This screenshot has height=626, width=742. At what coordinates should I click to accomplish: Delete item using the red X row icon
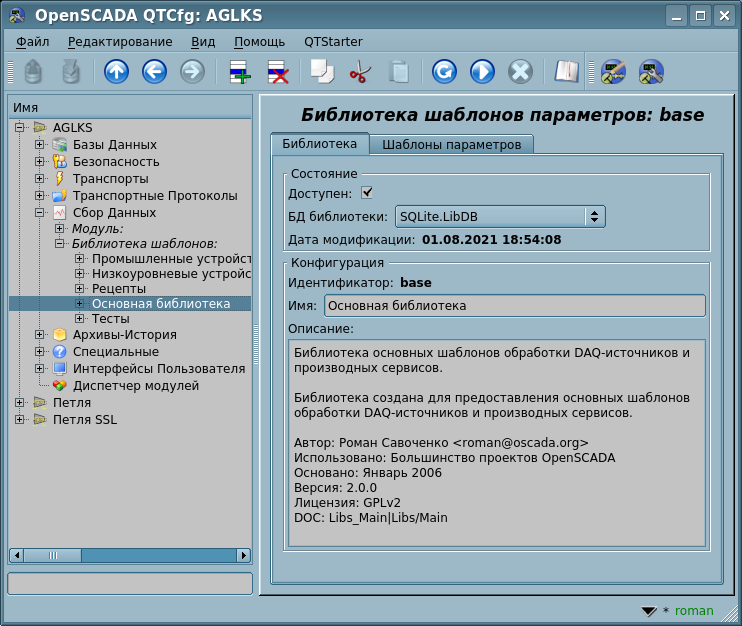(x=278, y=72)
